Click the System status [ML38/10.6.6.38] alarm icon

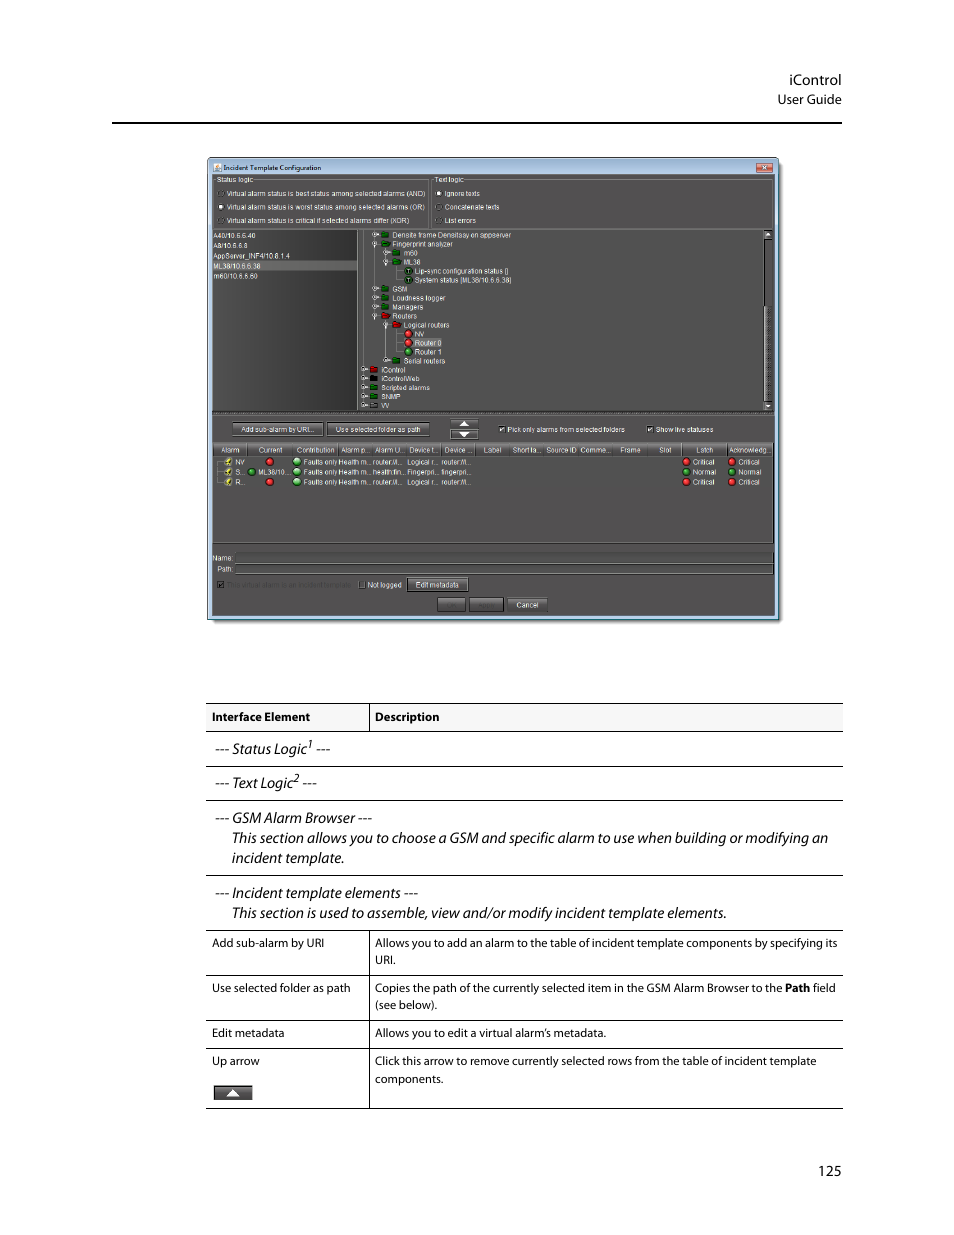click(x=408, y=280)
